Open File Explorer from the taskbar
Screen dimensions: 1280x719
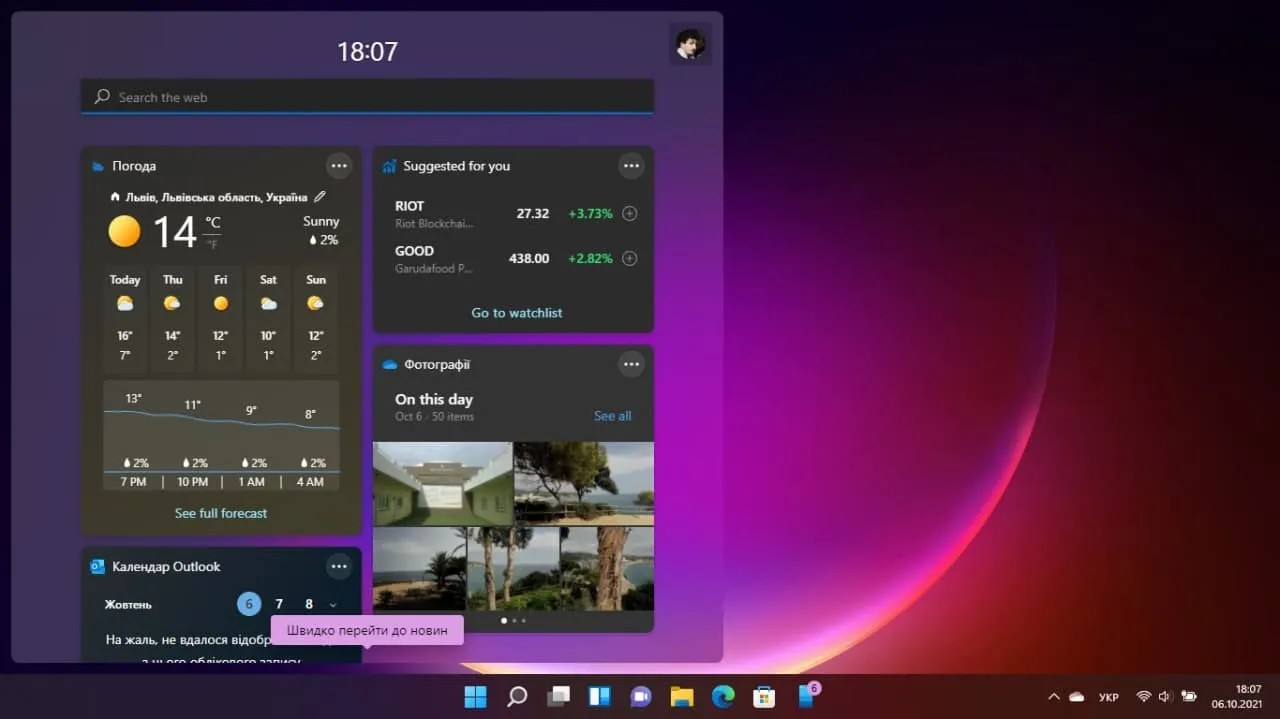click(682, 696)
